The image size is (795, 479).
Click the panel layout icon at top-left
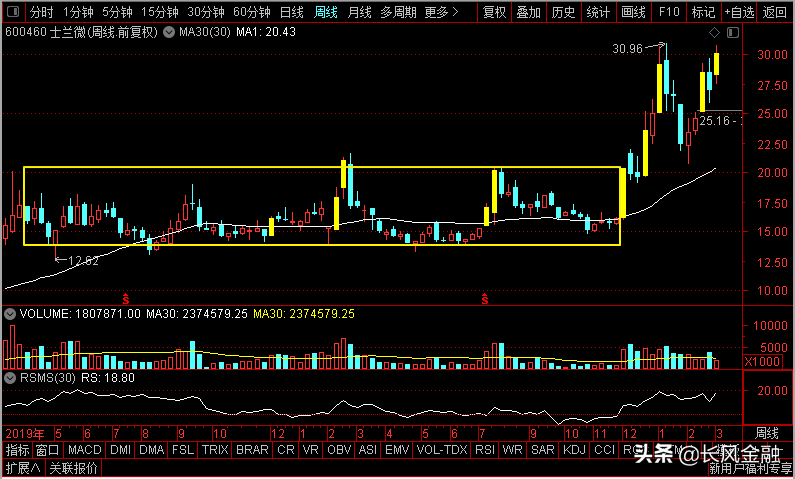(13, 12)
